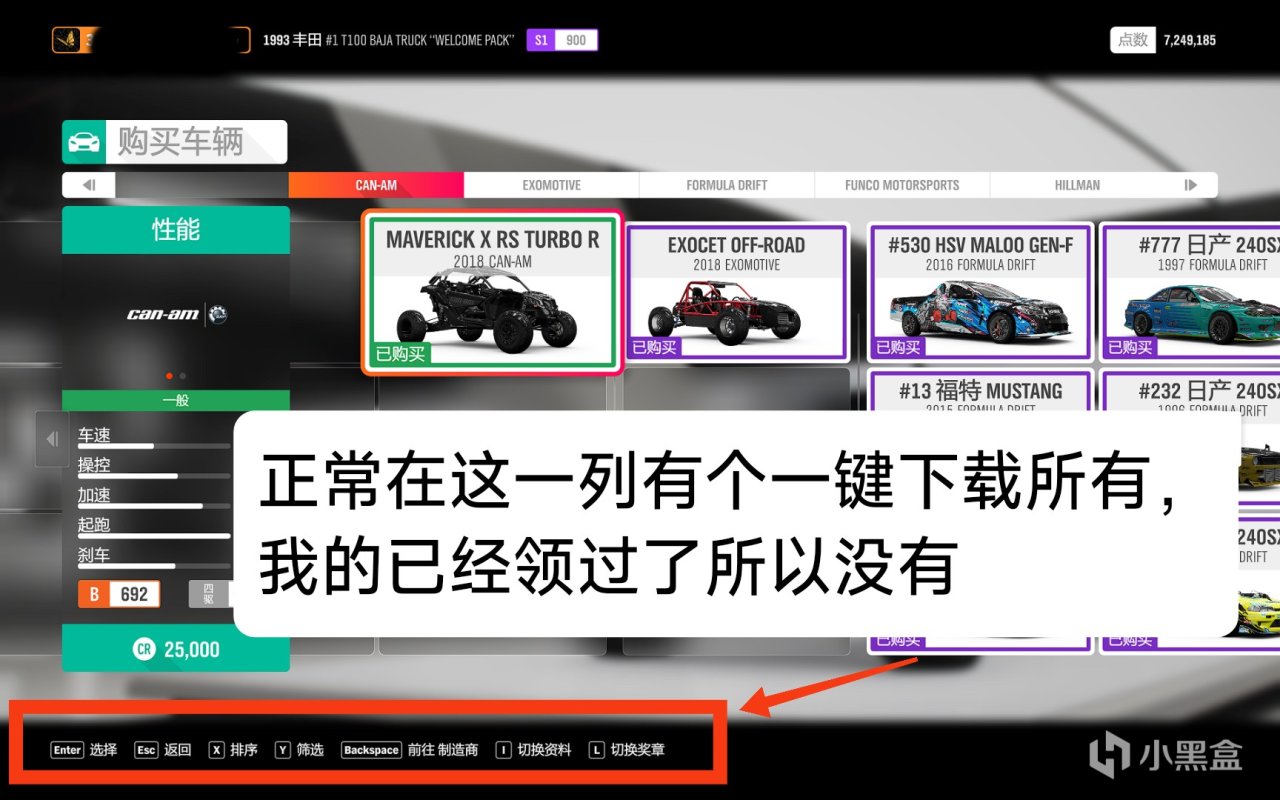Click the Esc 返回 prompt
The width and height of the screenshot is (1280, 800).
(x=163, y=750)
